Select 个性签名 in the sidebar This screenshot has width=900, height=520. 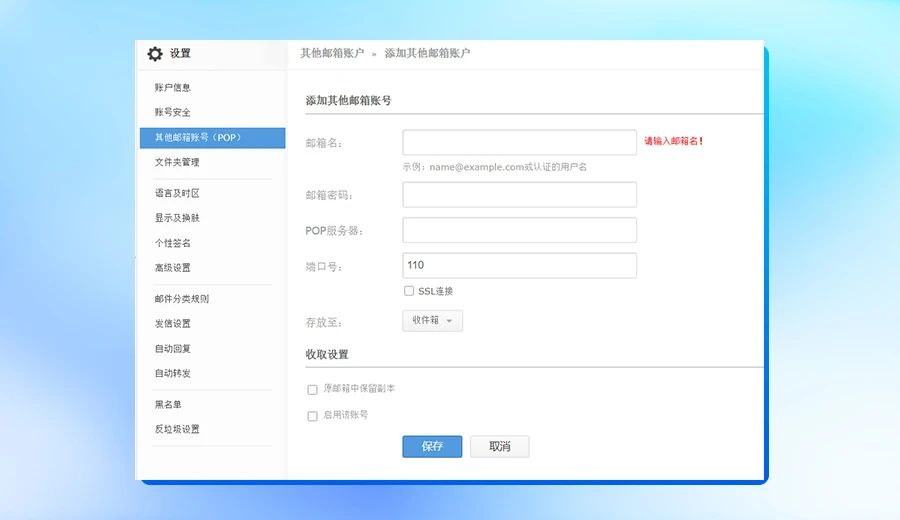point(173,243)
